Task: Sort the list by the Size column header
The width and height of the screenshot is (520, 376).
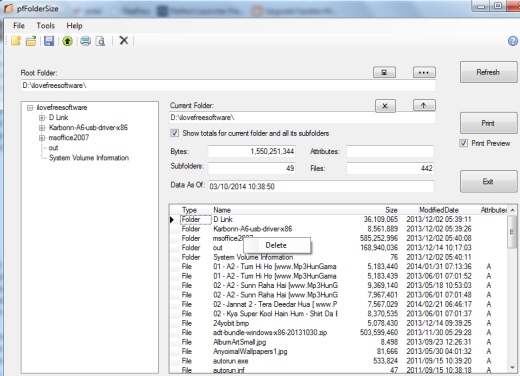Action: [391, 210]
